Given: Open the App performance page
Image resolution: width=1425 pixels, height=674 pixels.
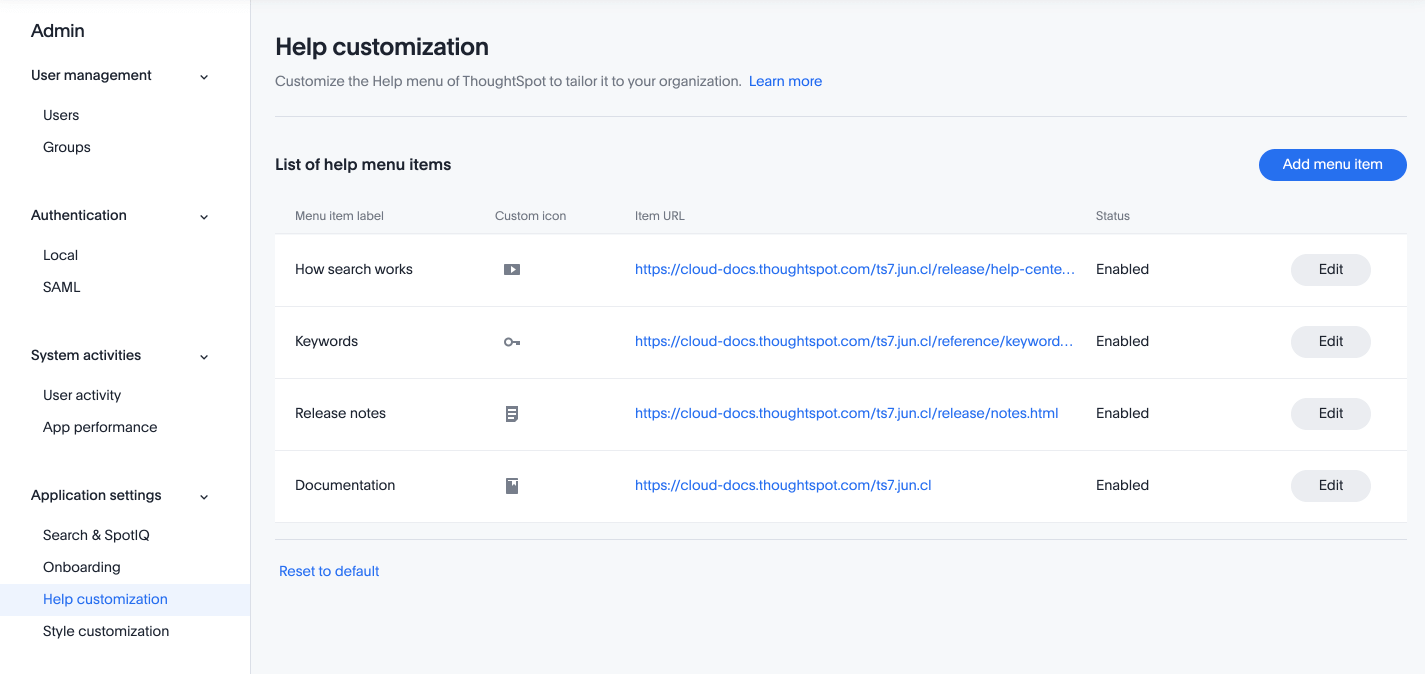Looking at the screenshot, I should click(x=100, y=427).
